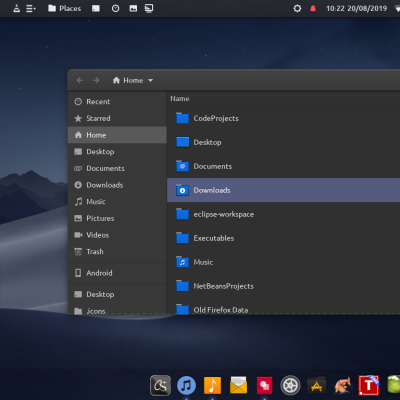The width and height of the screenshot is (400, 400).
Task: Open the mail envelope dock icon
Action: click(239, 385)
